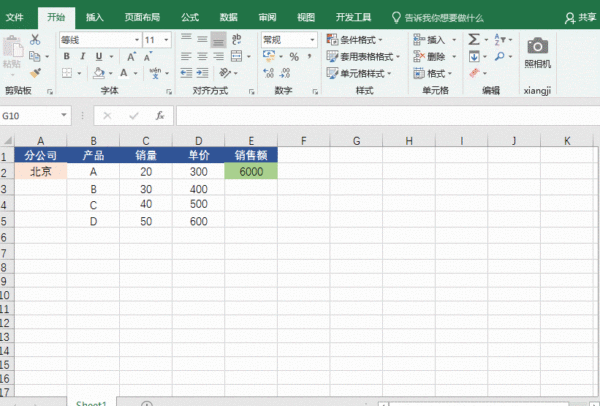Select cell A2 北京
Screen dimensions: 600x406
pyautogui.click(x=41, y=171)
